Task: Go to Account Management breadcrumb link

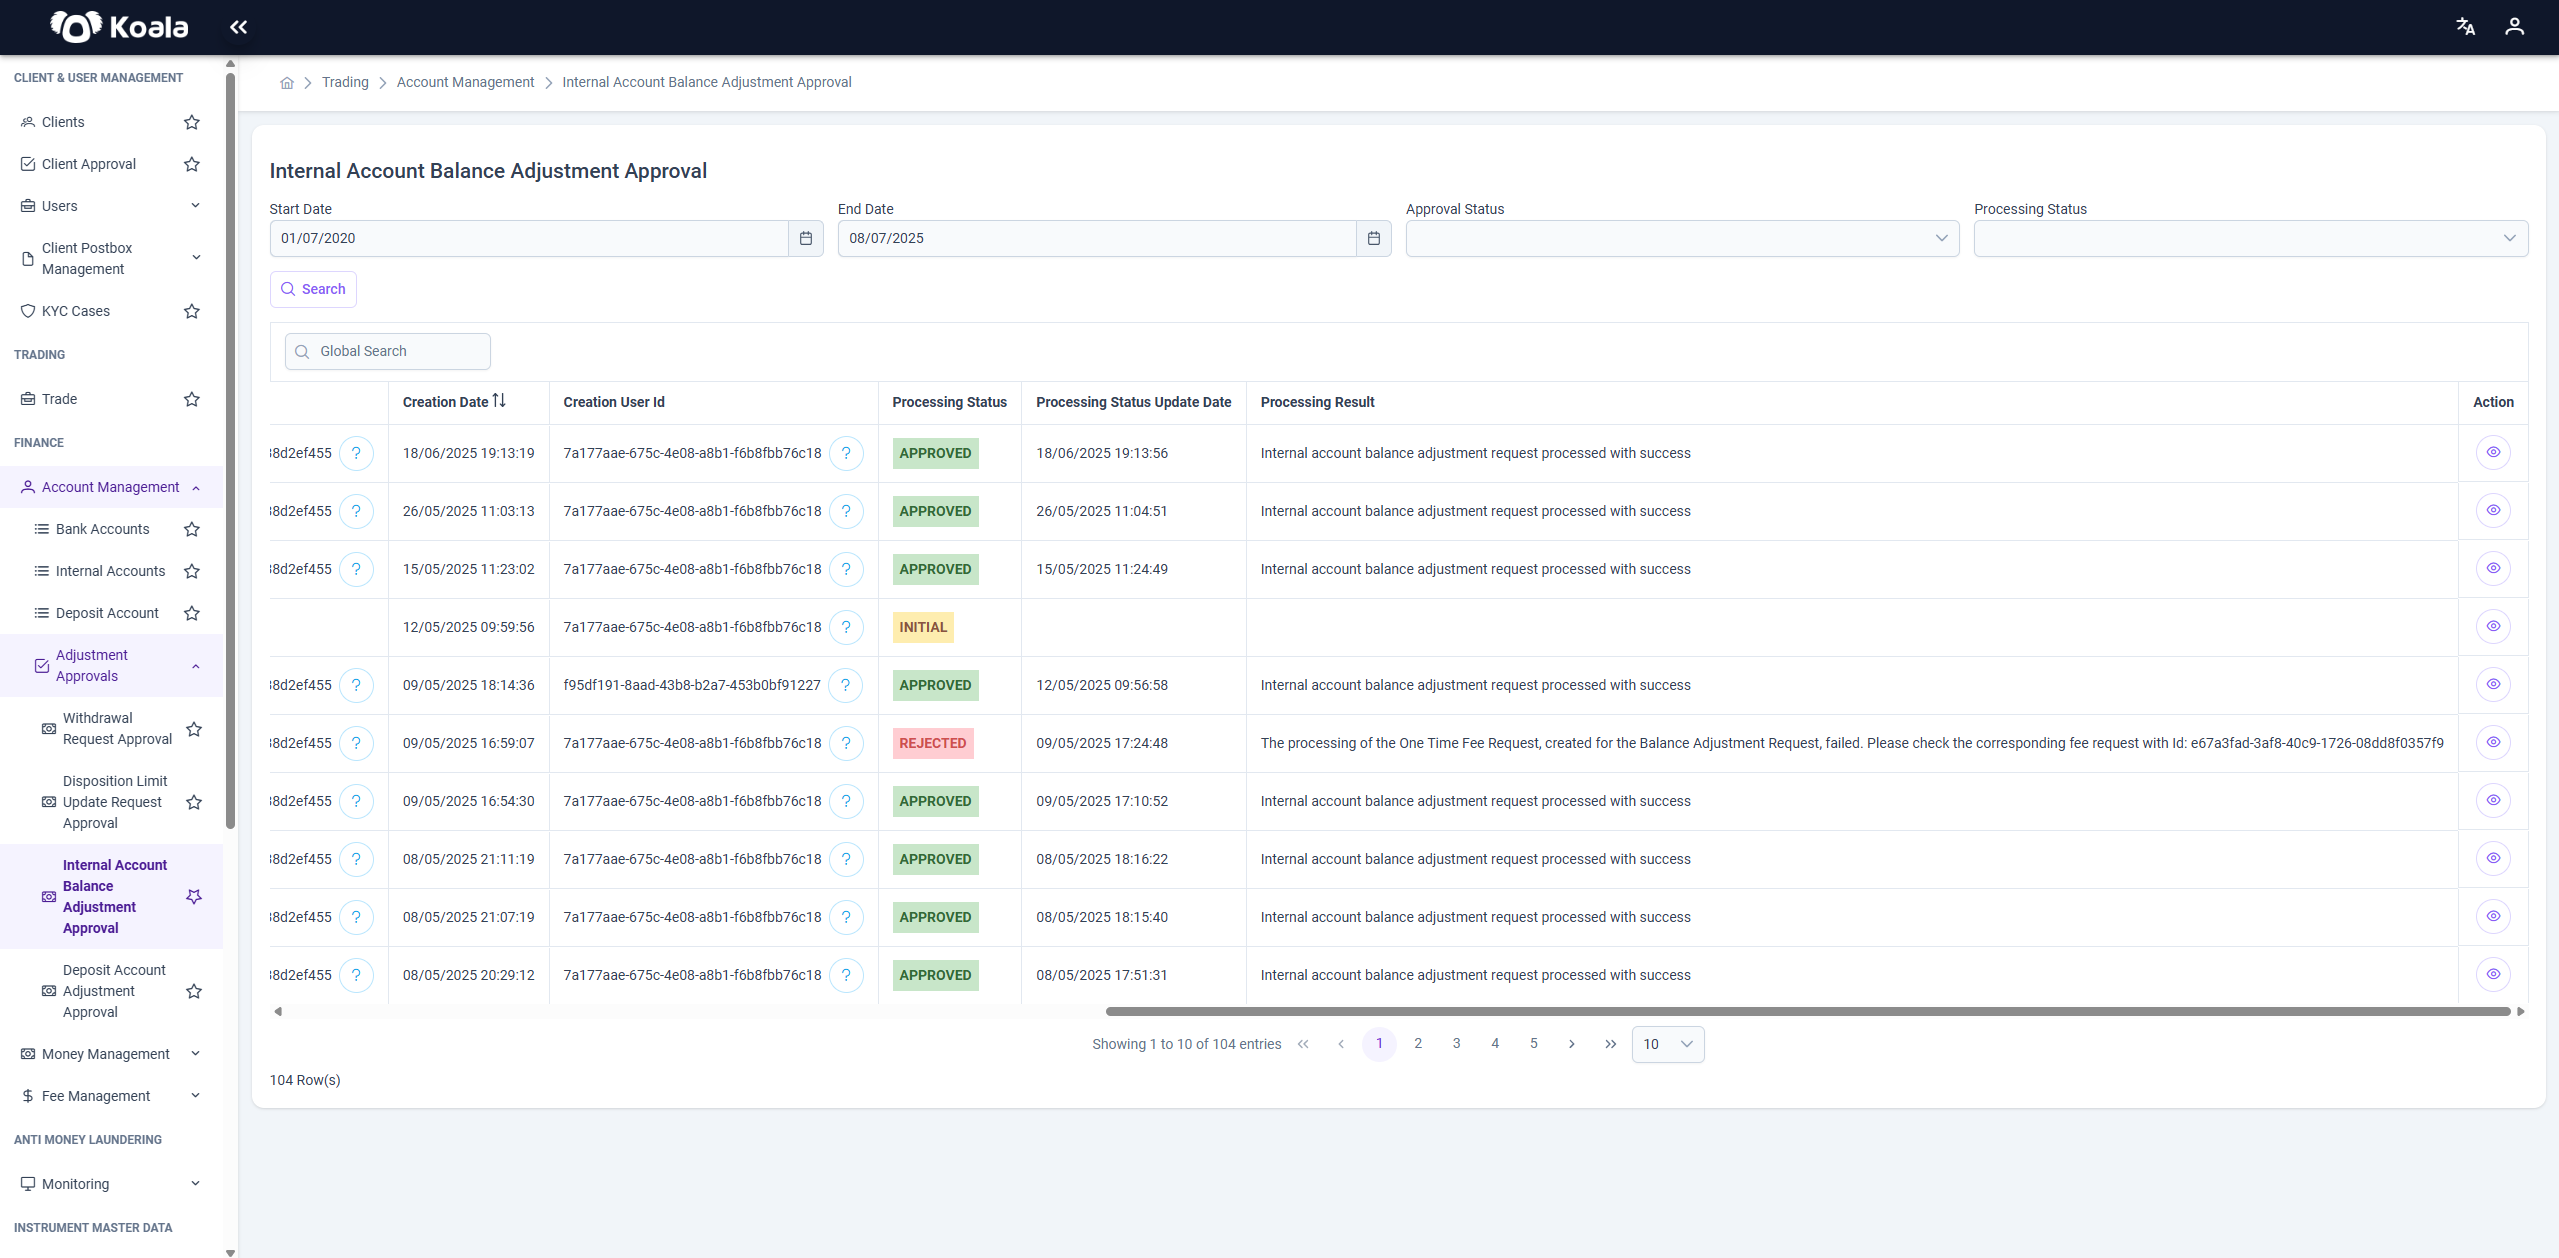Action: point(465,82)
